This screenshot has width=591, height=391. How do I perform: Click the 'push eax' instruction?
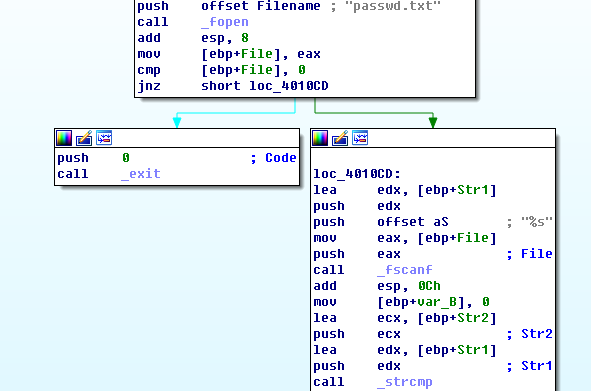tap(357, 254)
